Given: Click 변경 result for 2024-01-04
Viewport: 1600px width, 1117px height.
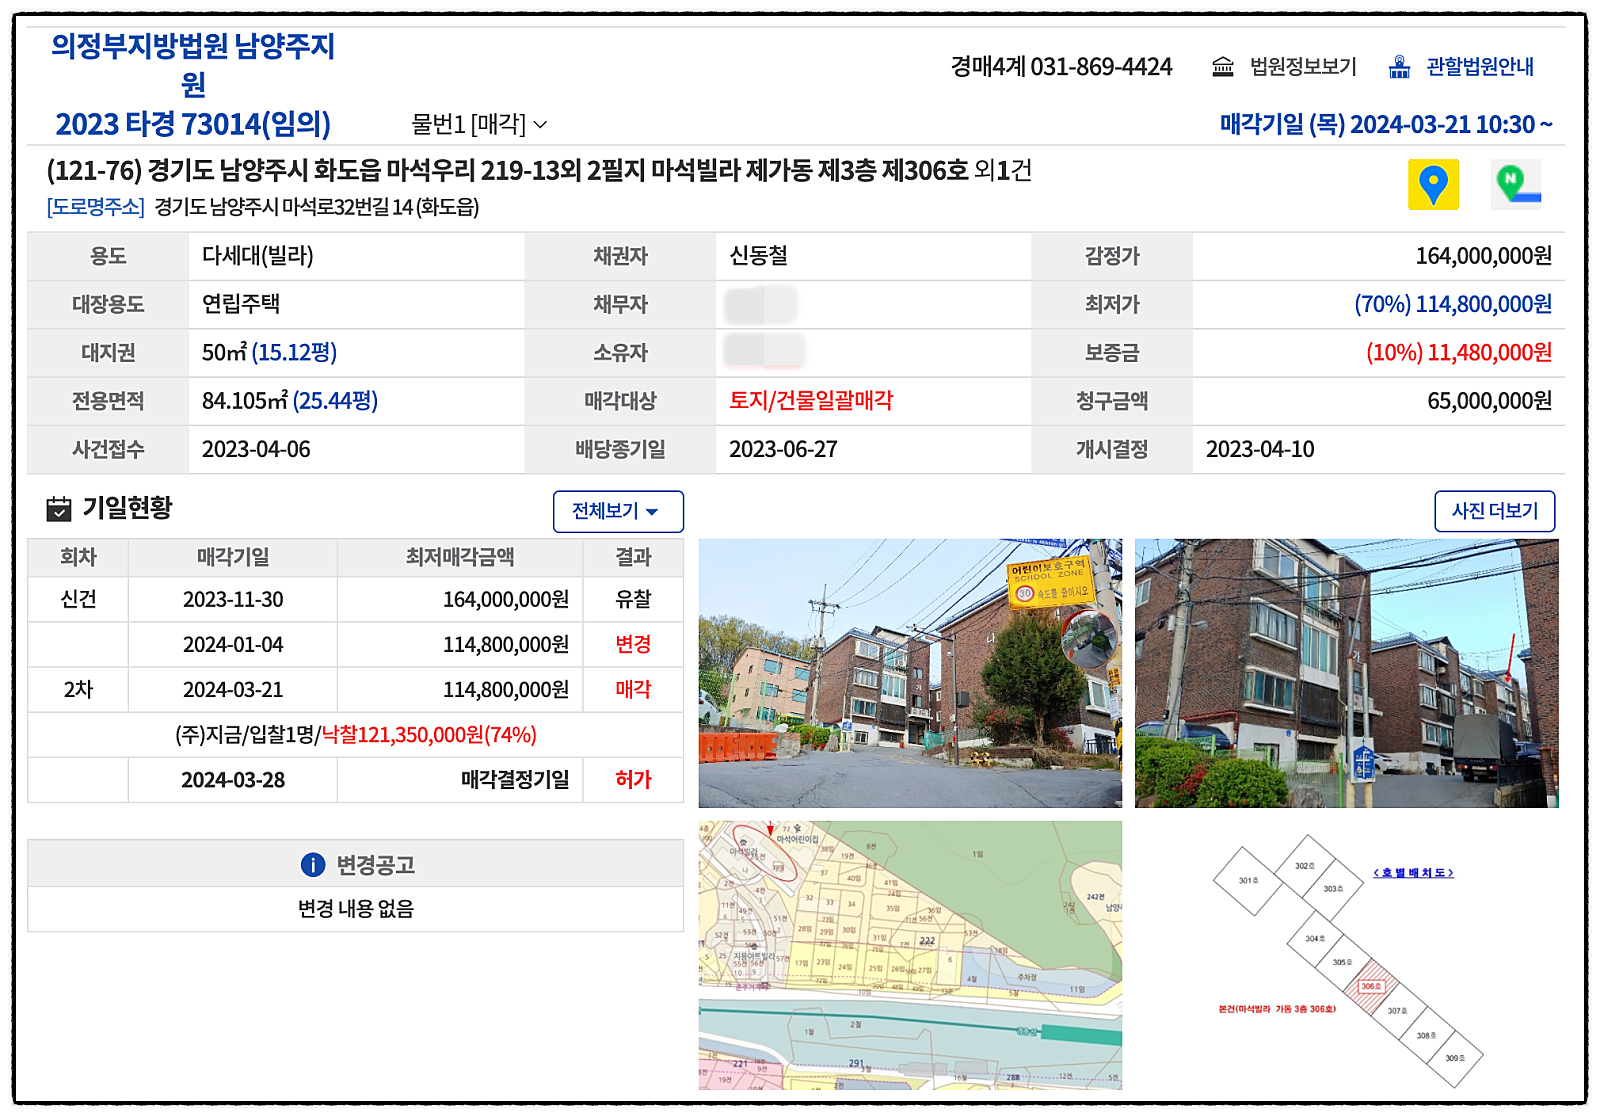Looking at the screenshot, I should 633,644.
